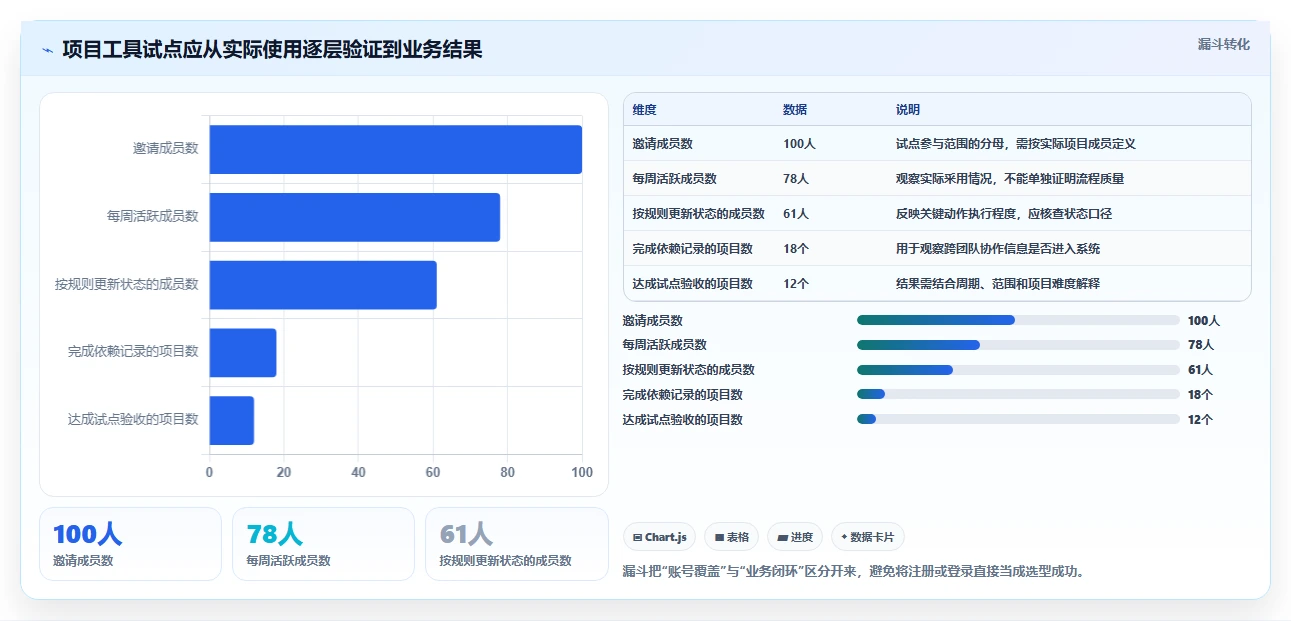Click the 每周活跃成员数 table row label
The width and height of the screenshot is (1291, 621).
pyautogui.click(x=675, y=179)
